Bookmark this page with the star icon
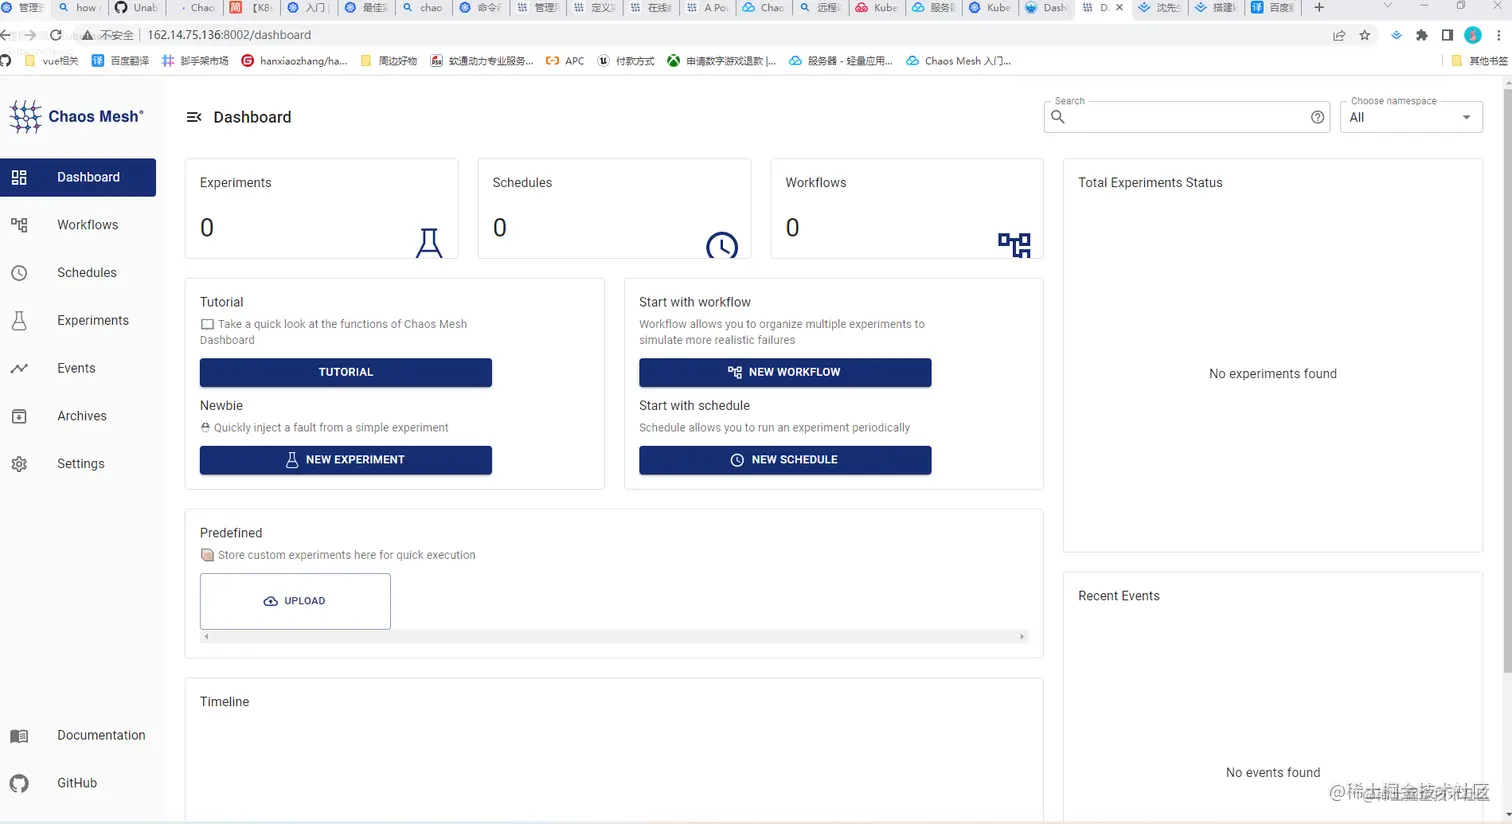Viewport: 1512px width, 824px height. pos(1365,35)
